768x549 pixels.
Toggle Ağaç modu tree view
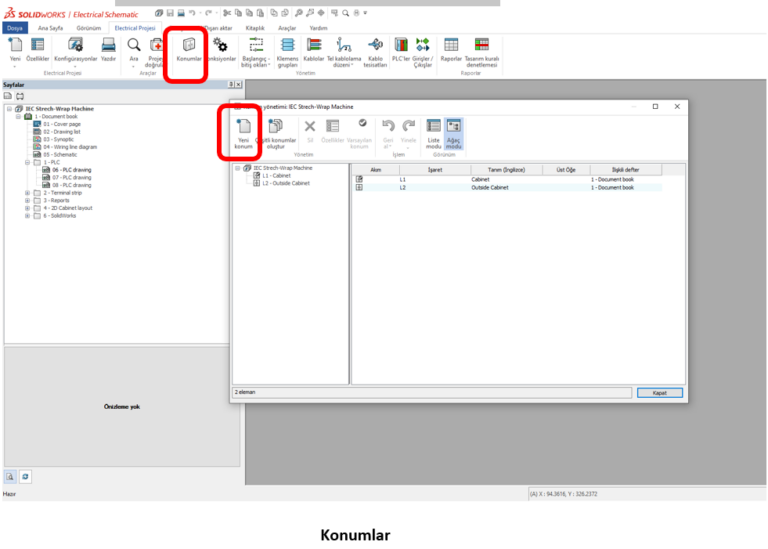pos(453,132)
